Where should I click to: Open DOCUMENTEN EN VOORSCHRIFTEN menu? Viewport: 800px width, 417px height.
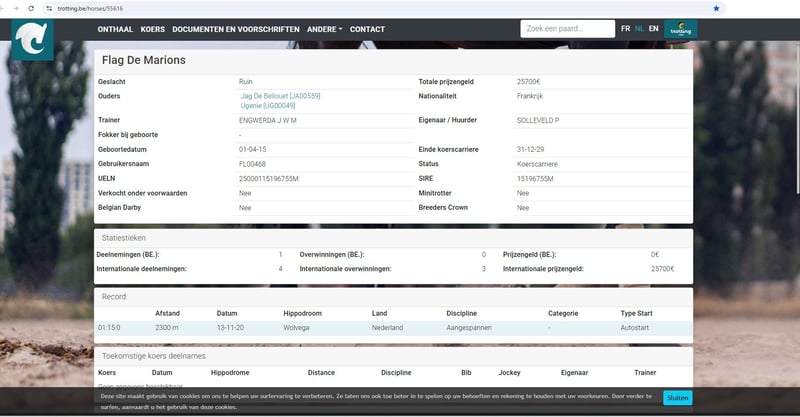[236, 29]
